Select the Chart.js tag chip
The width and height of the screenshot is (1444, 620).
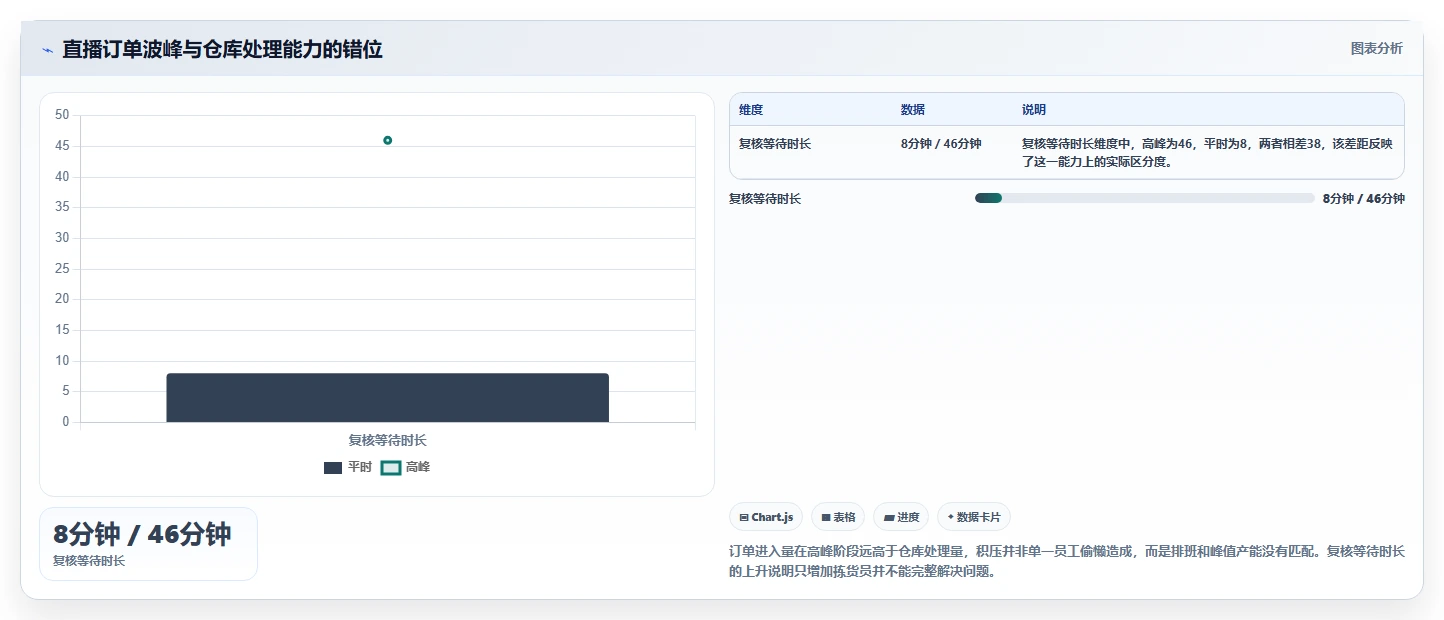(x=766, y=517)
